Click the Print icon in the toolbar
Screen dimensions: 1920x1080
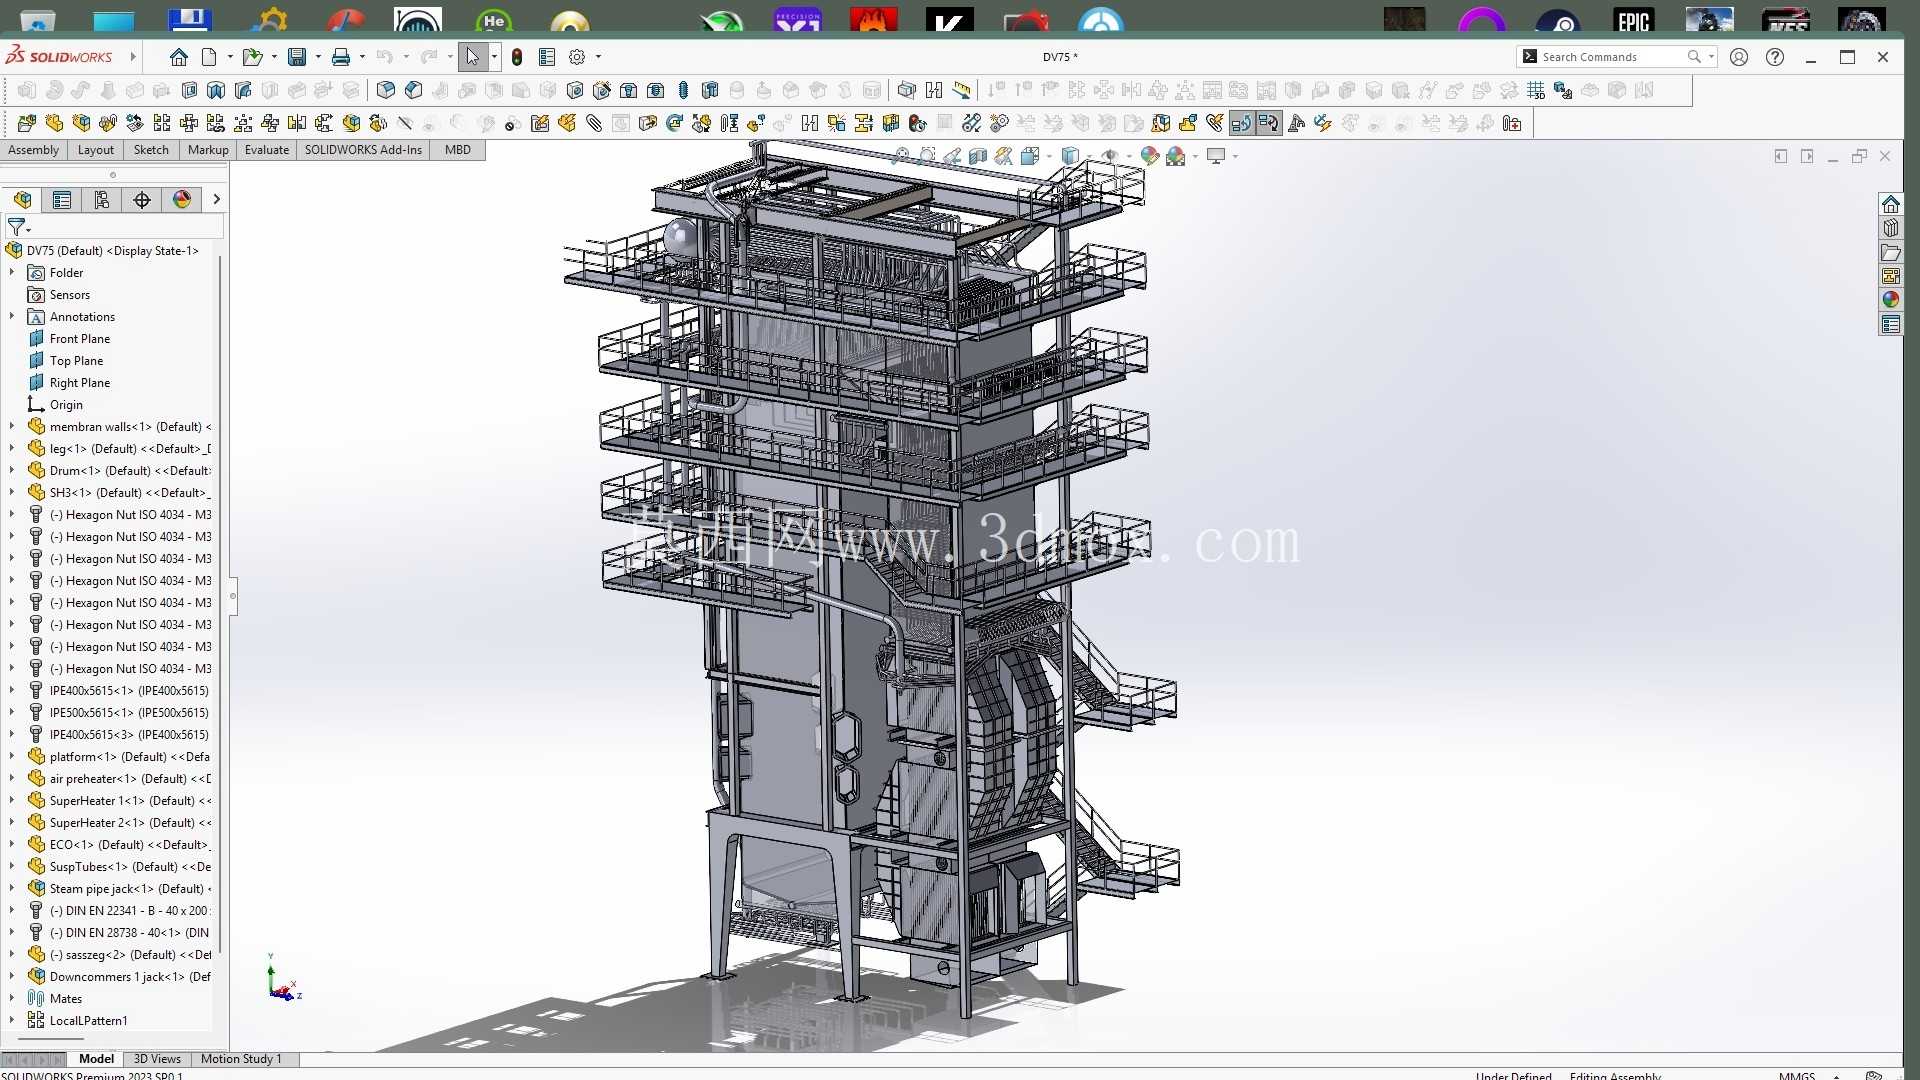341,57
